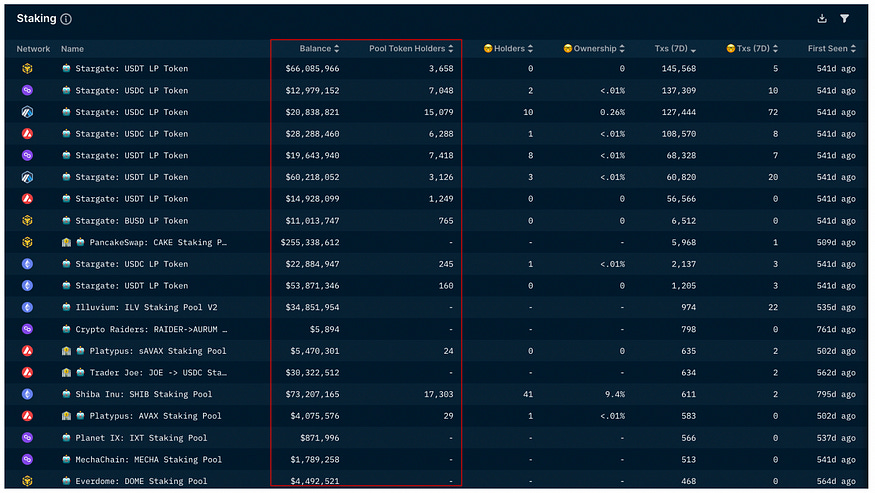875x493 pixels.
Task: Click balance value $5,894
Action: click(324, 329)
